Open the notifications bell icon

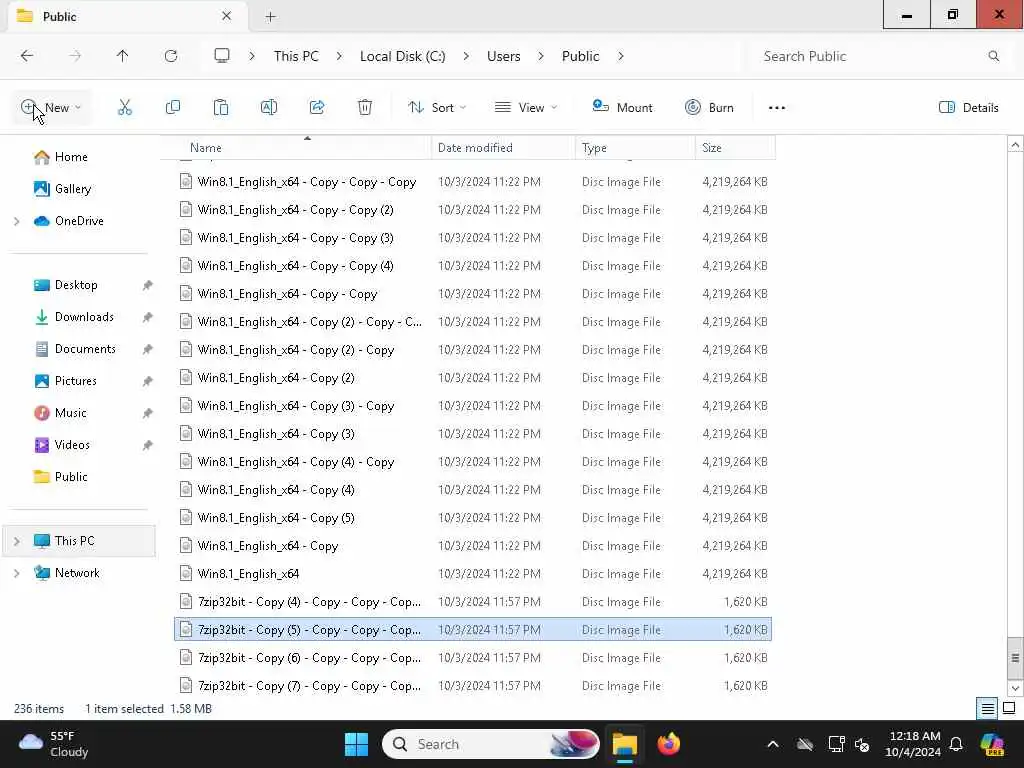tap(956, 744)
